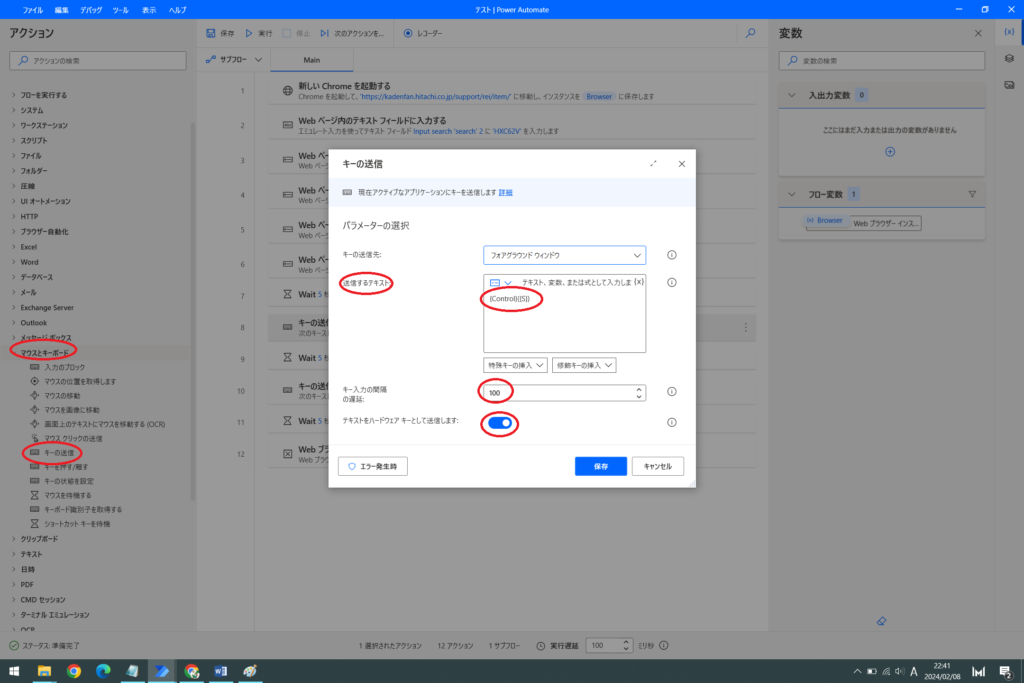The height and width of the screenshot is (683, 1024).
Task: Open the 修飾キーの挿入 dropdown
Action: pos(584,366)
